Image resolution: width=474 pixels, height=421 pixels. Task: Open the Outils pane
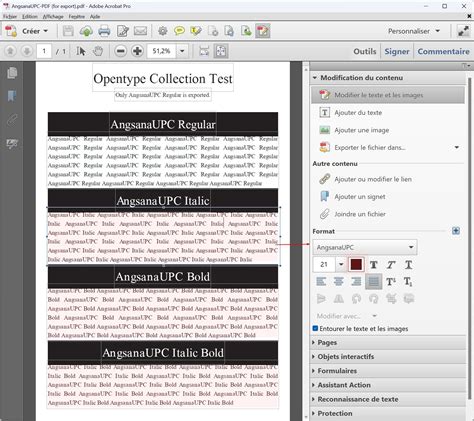365,51
